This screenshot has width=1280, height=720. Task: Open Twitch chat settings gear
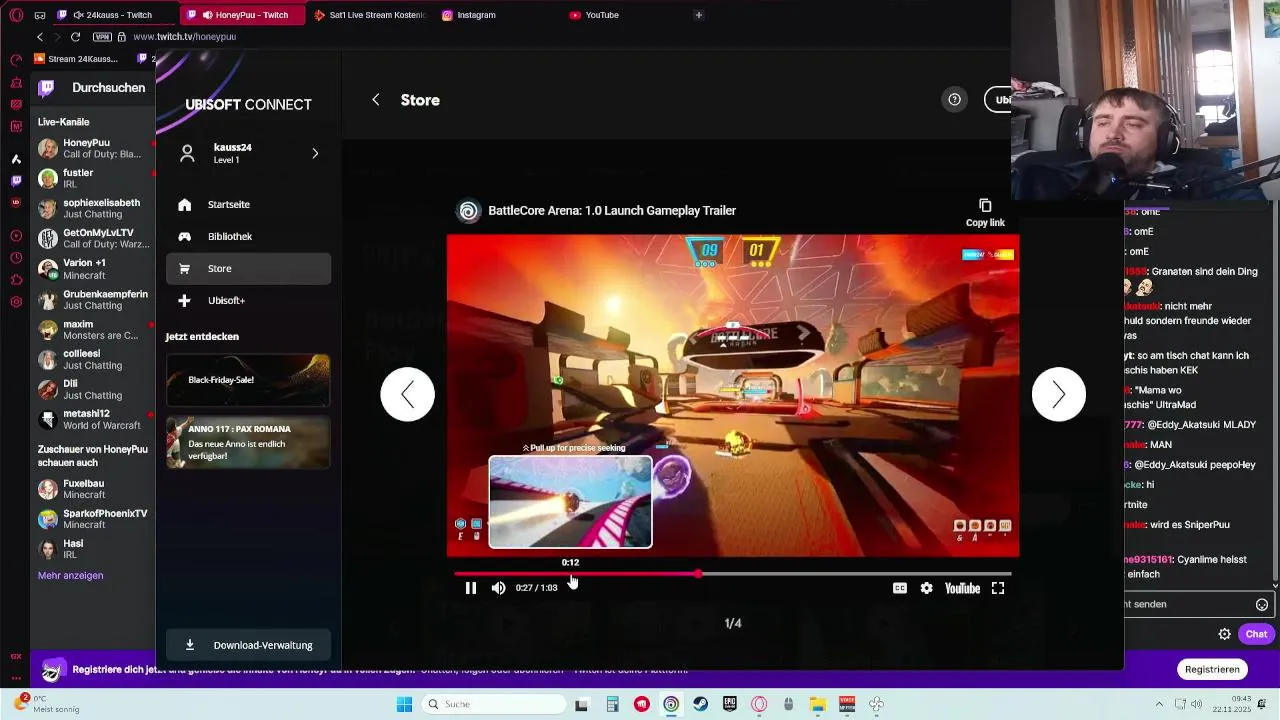pyautogui.click(x=1224, y=634)
